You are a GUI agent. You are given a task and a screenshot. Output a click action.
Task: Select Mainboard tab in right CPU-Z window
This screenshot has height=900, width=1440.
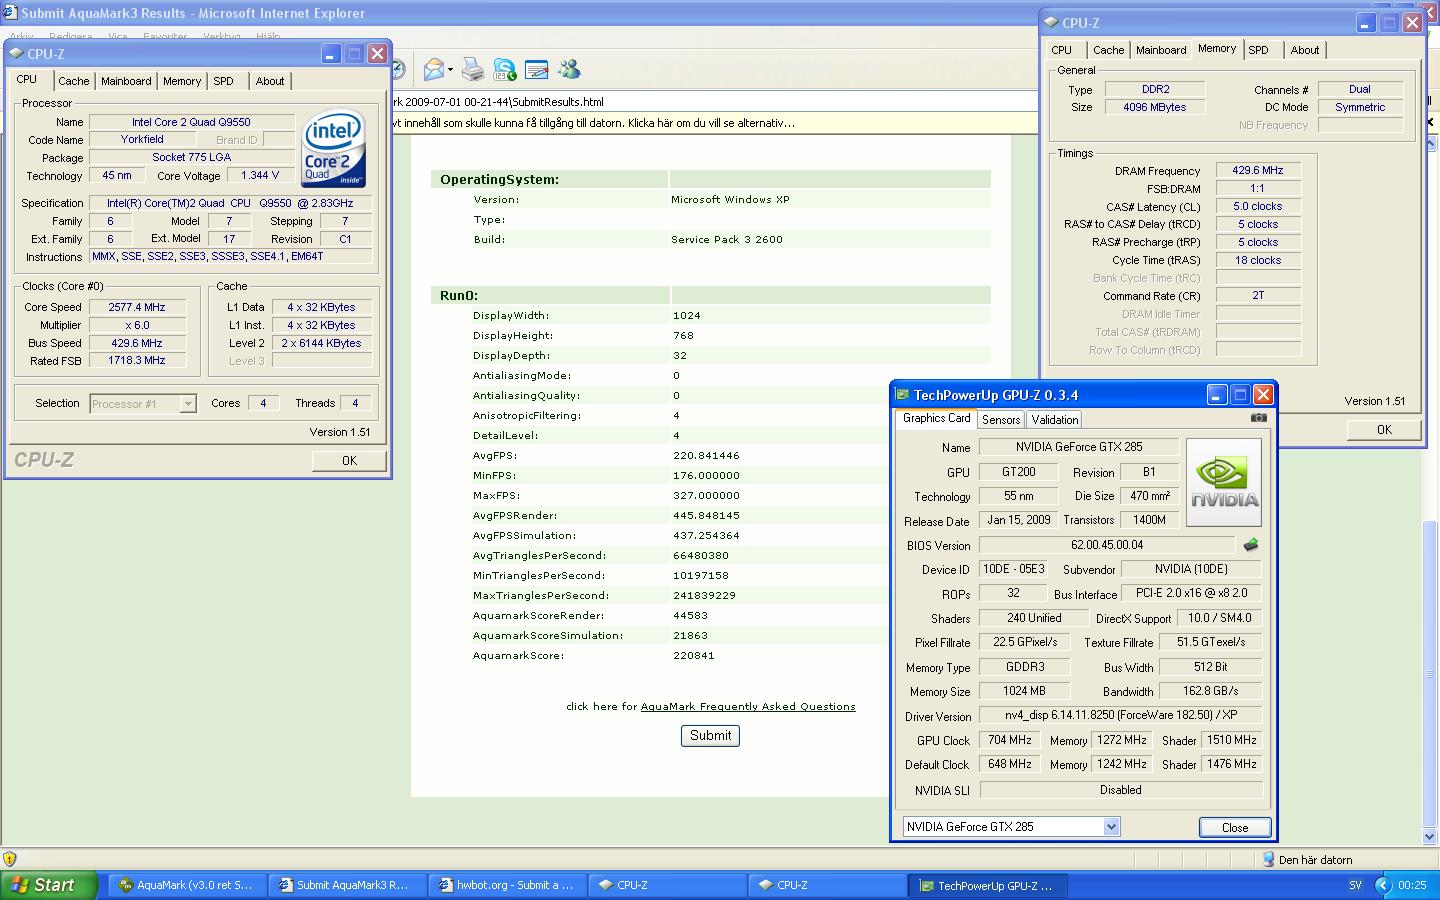pyautogui.click(x=1161, y=50)
